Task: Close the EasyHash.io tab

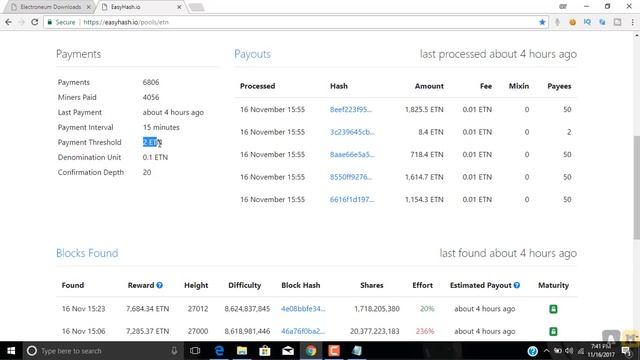Action: (179, 7)
